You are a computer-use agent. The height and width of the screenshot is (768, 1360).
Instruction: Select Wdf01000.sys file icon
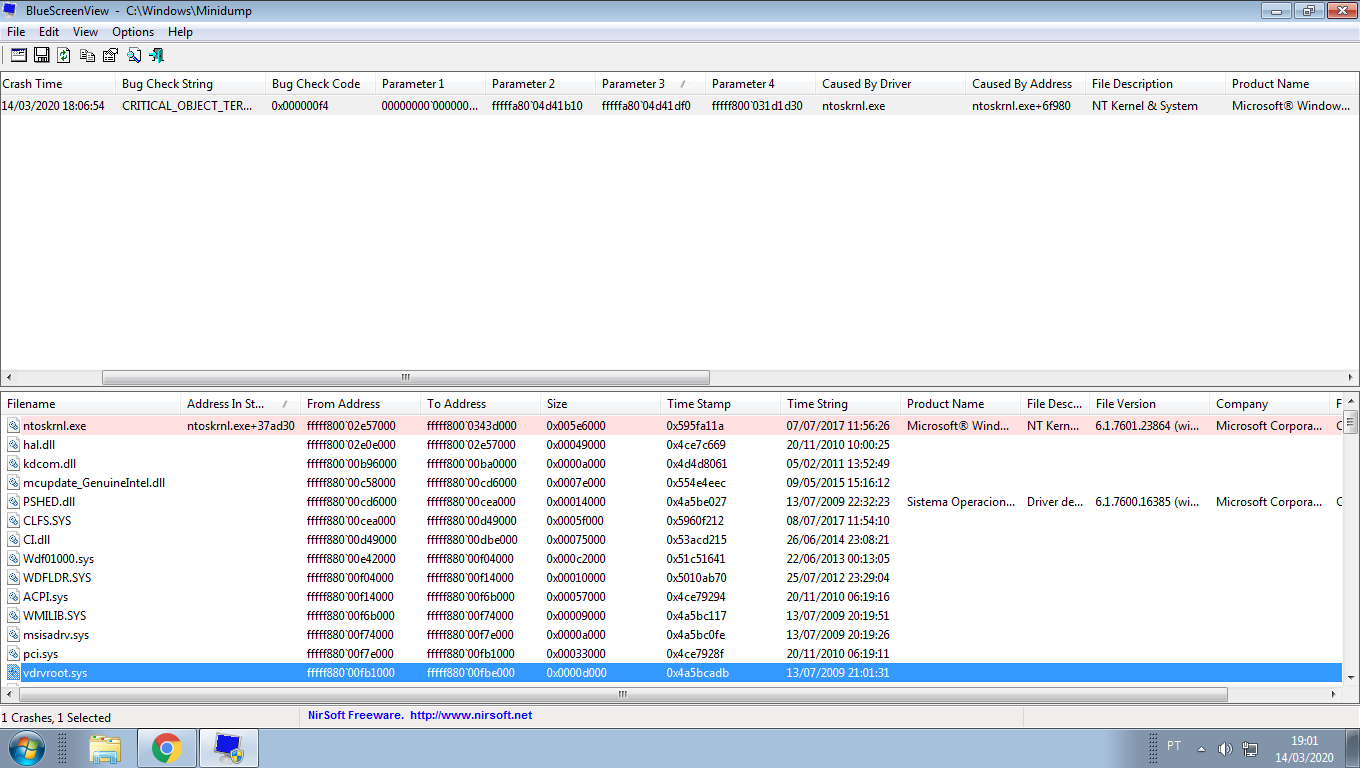[x=13, y=559]
